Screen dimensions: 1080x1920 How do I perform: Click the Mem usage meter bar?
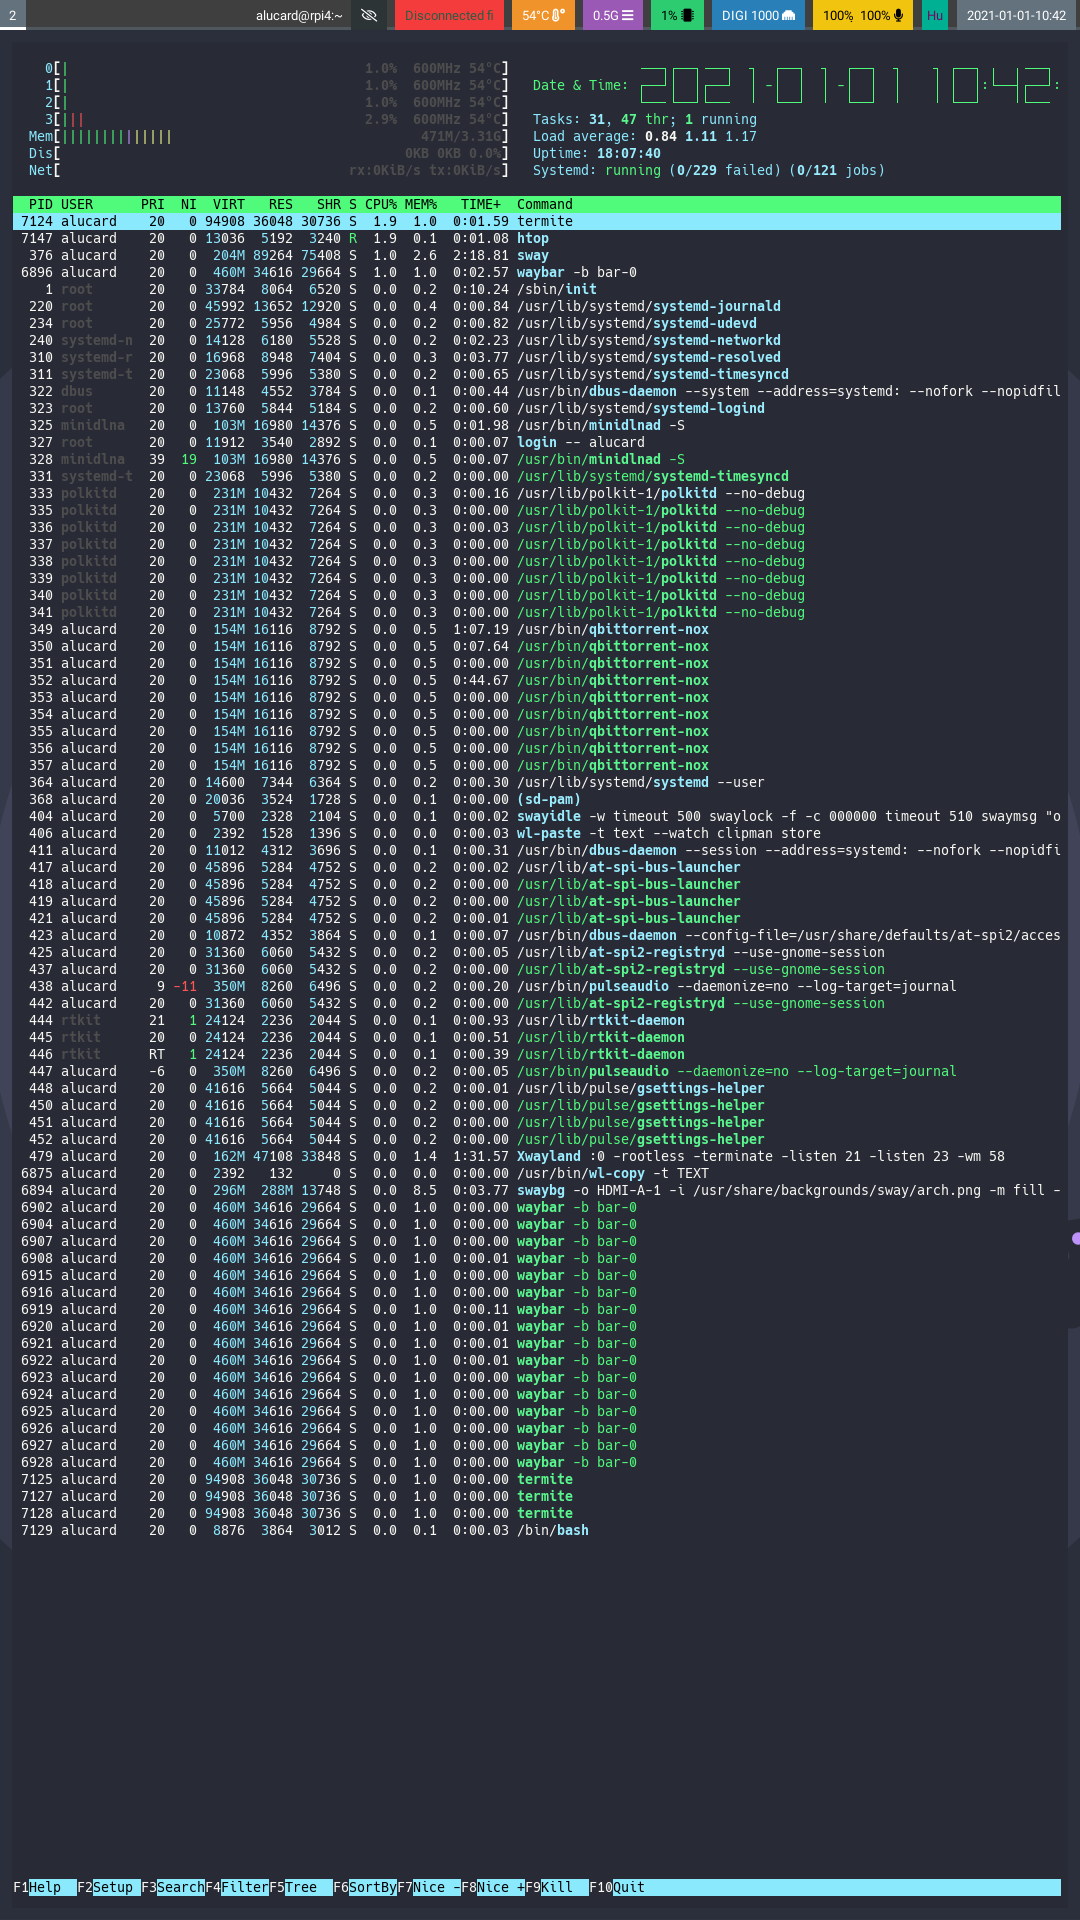269,136
